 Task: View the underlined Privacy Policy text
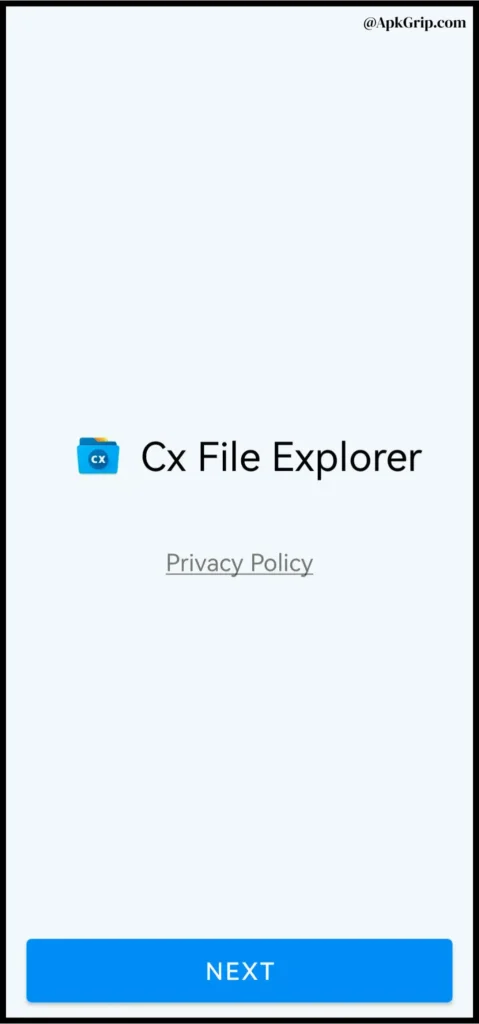coord(239,563)
